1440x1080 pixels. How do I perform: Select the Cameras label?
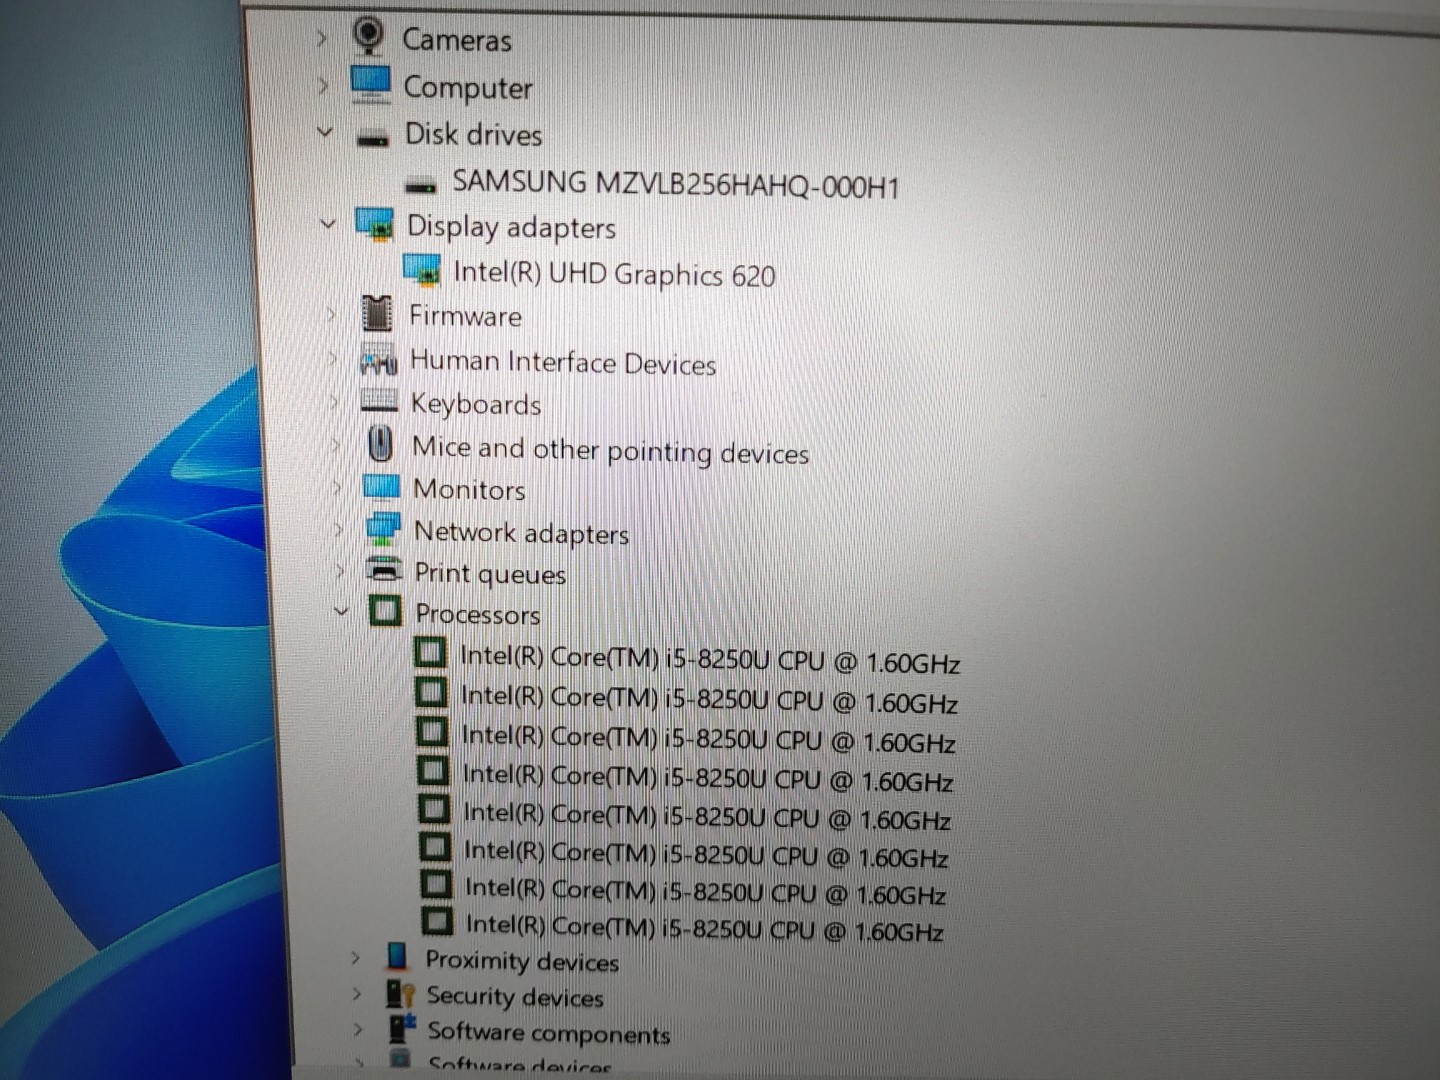click(x=457, y=40)
